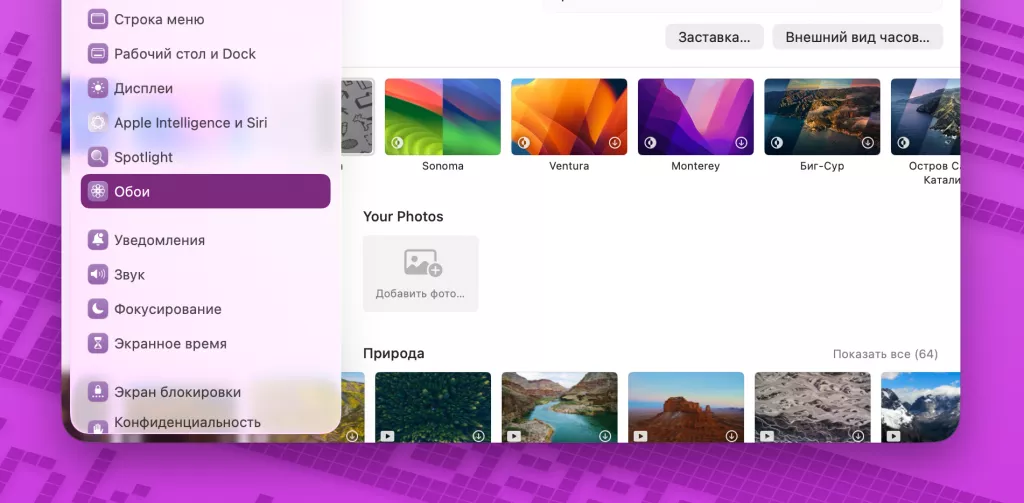1024x503 pixels.
Task: Choose the Monterey wallpaper thumbnail
Action: (x=696, y=117)
